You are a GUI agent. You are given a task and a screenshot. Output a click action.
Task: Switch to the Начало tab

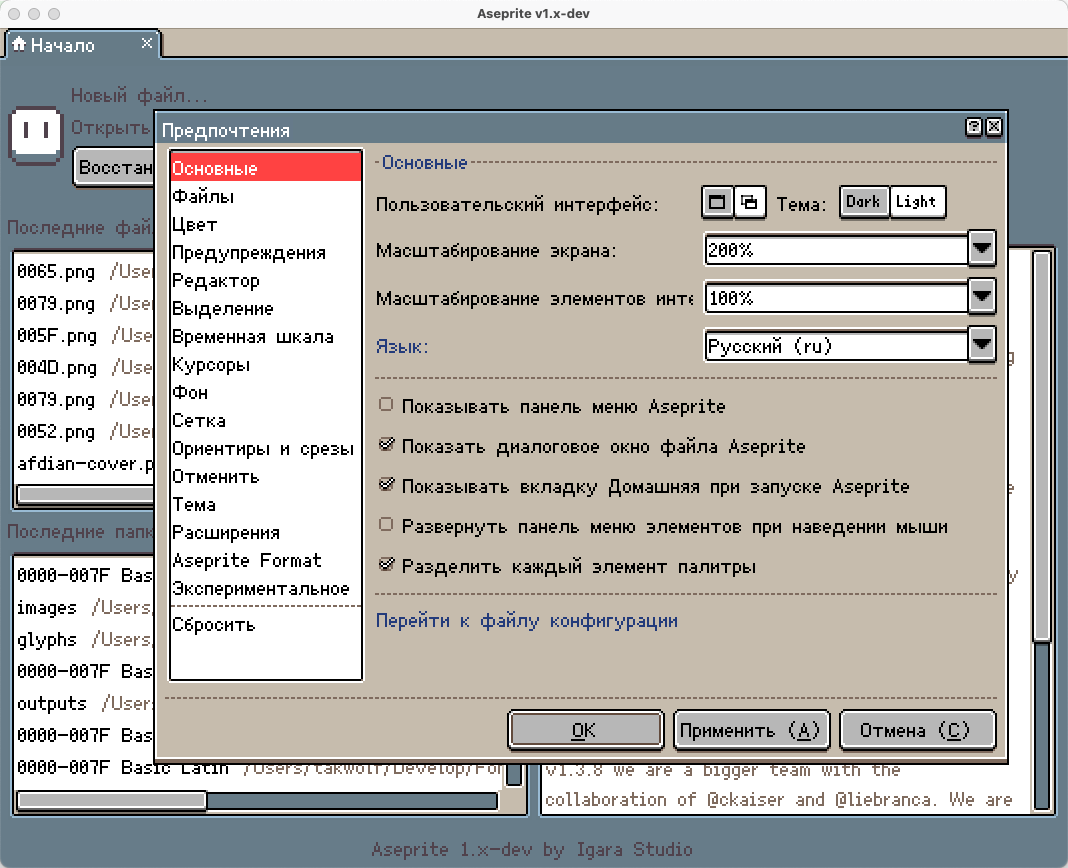[82, 45]
